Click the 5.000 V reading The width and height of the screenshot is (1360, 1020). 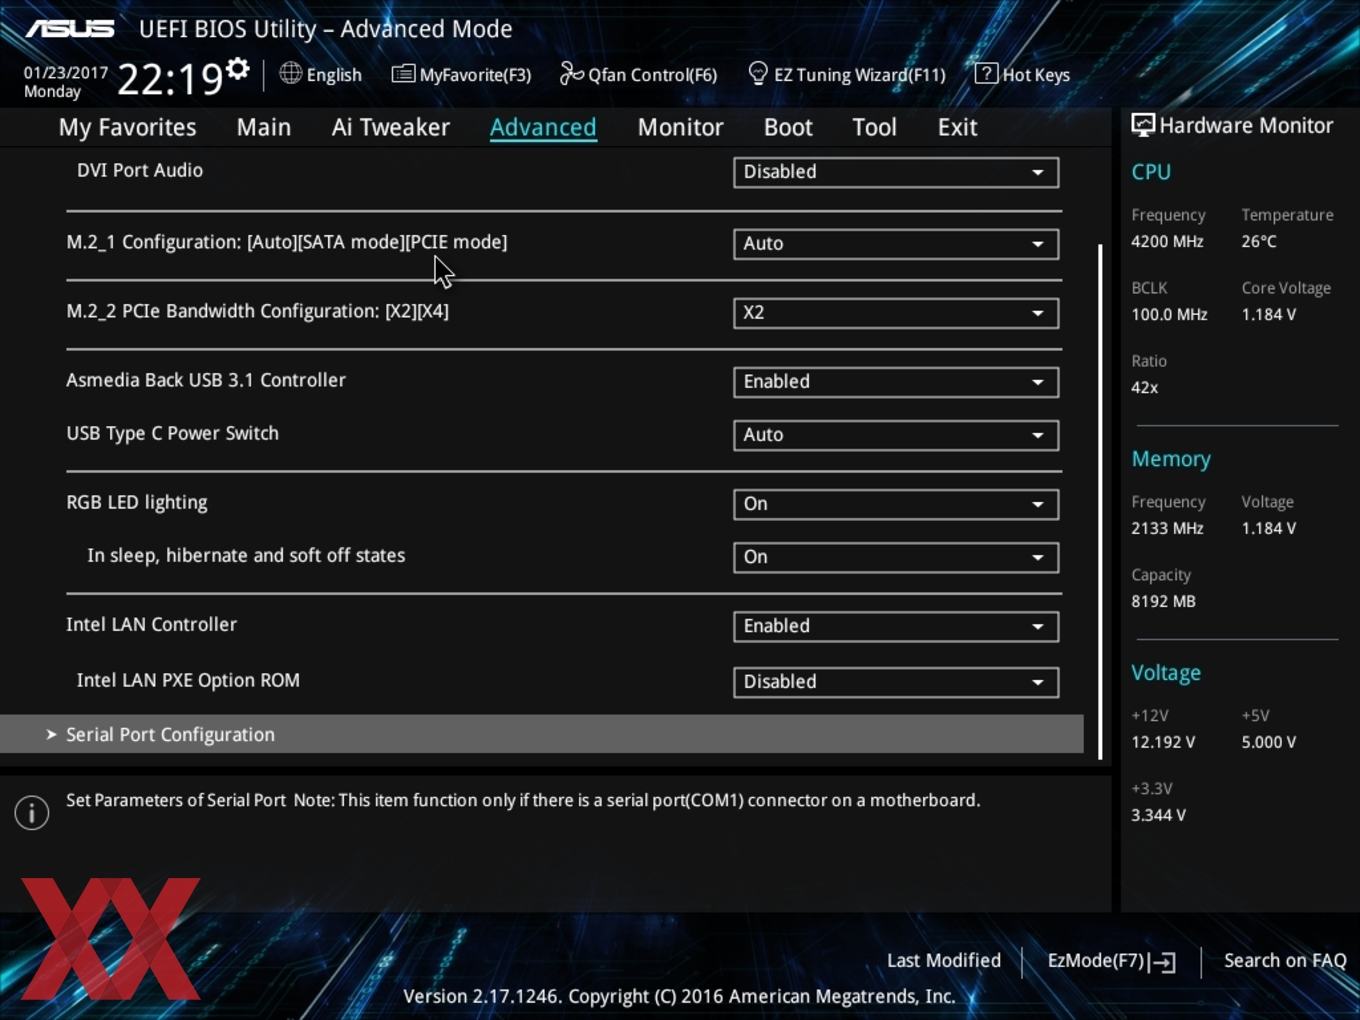coord(1269,742)
